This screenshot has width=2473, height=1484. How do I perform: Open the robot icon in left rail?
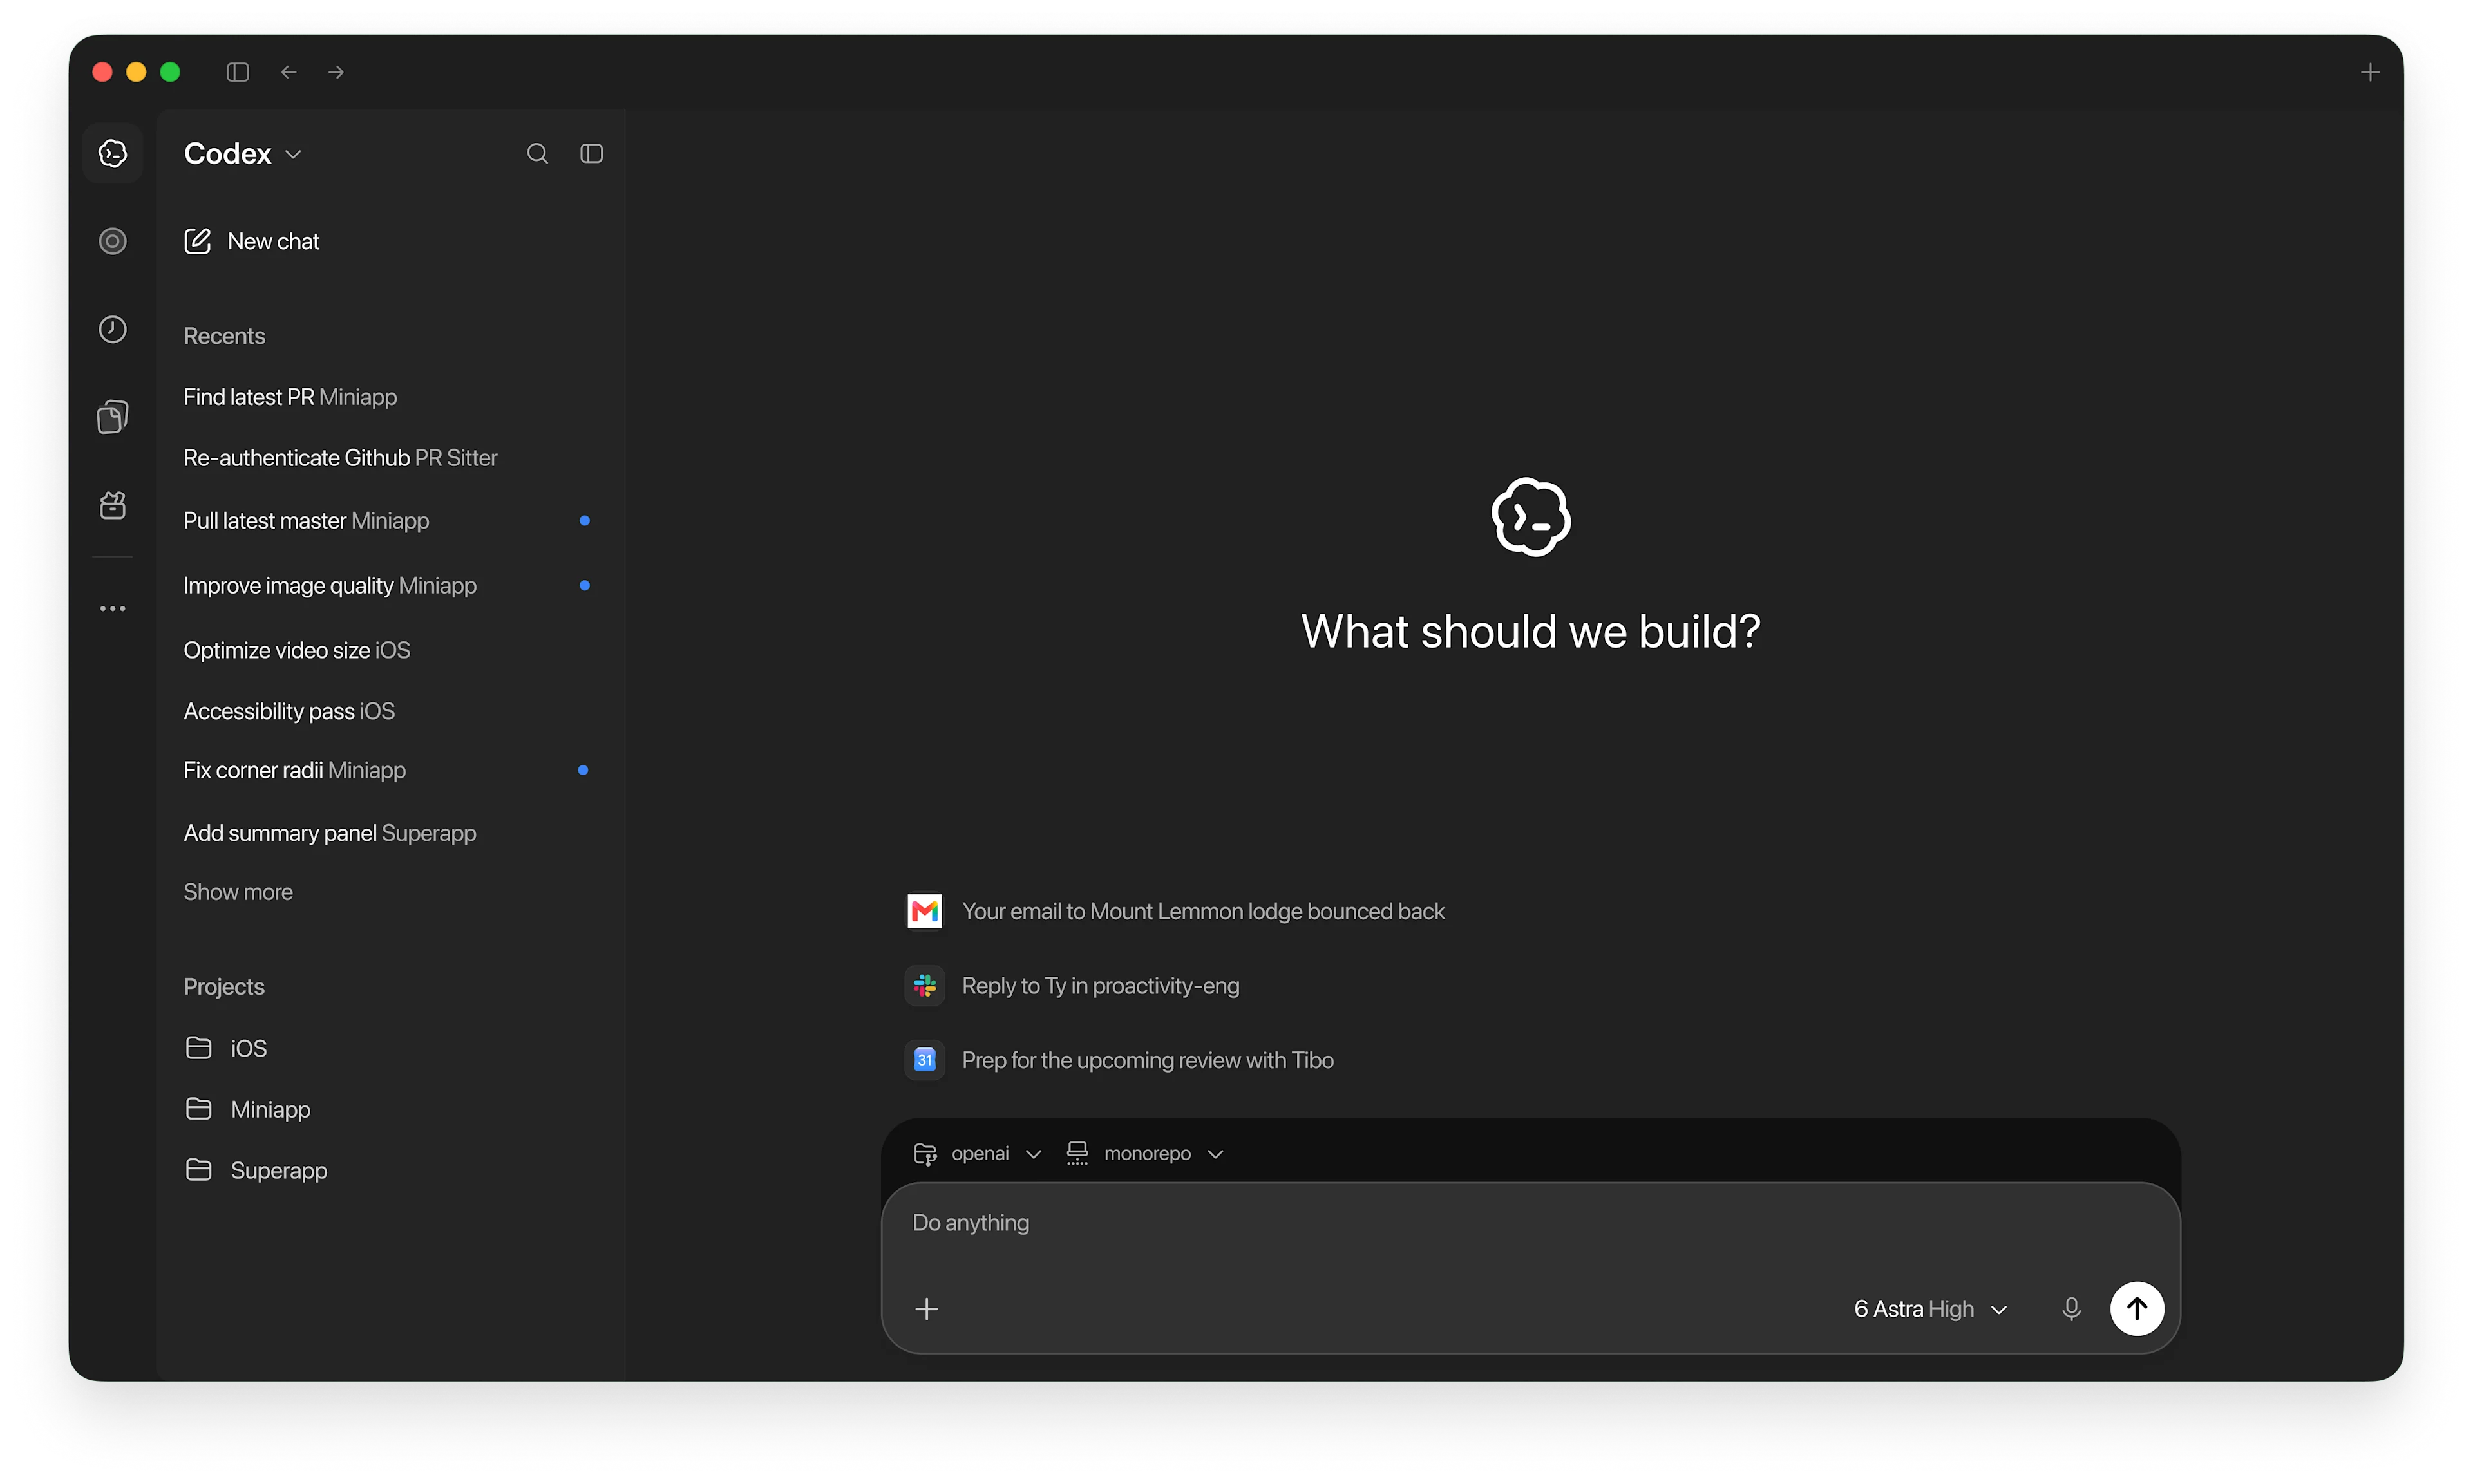click(x=113, y=505)
